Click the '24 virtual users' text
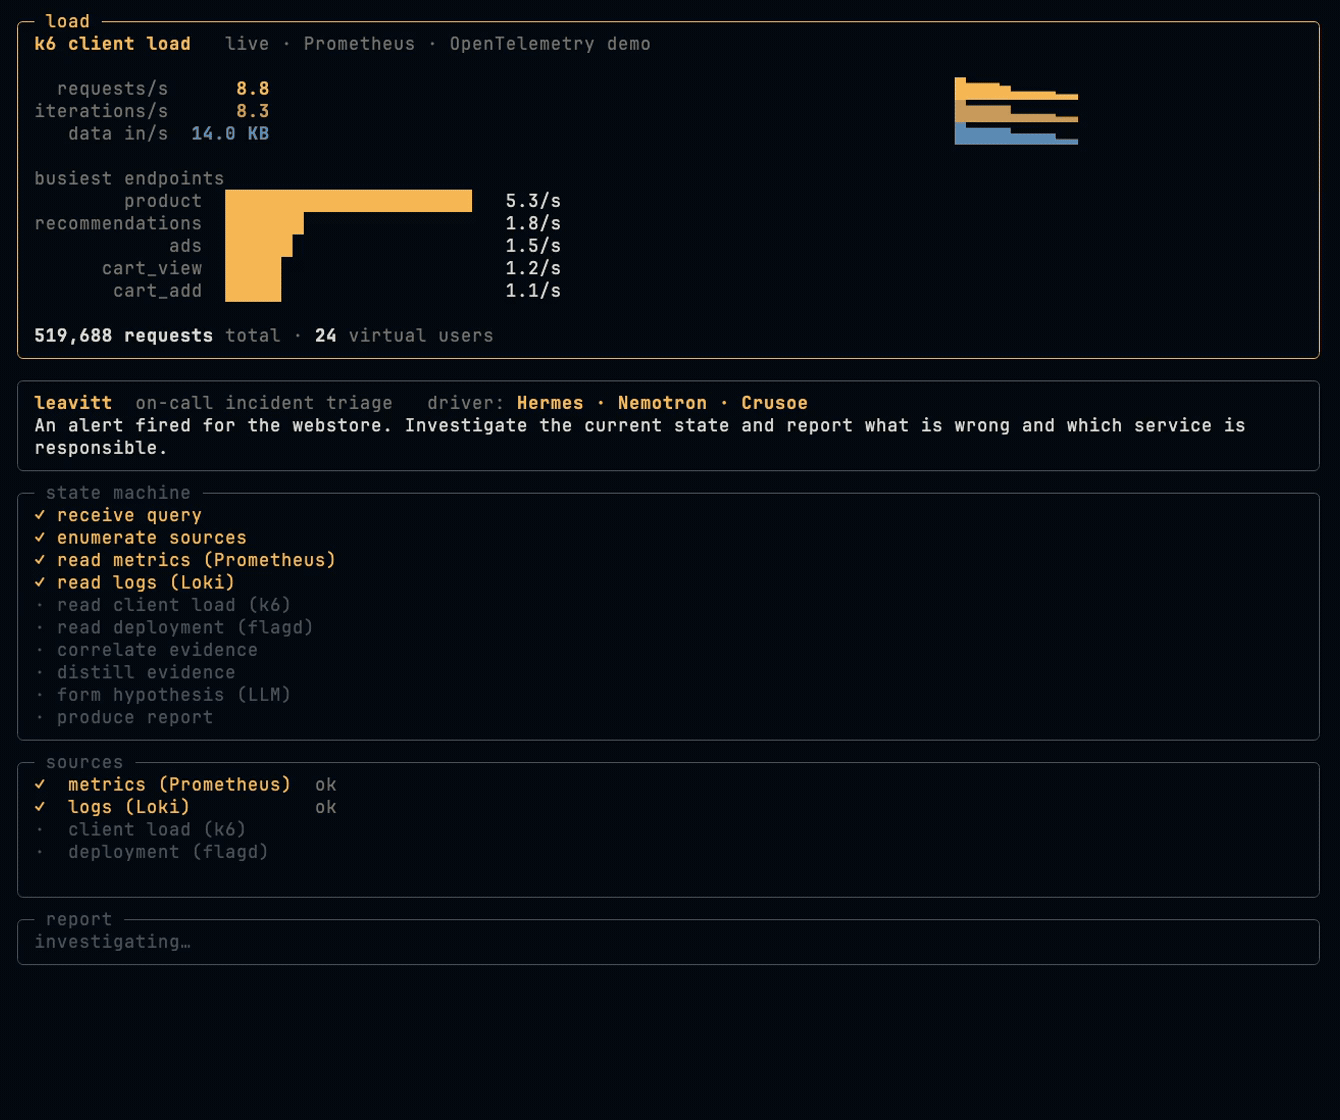Screen dimensions: 1340x1120 tap(404, 335)
